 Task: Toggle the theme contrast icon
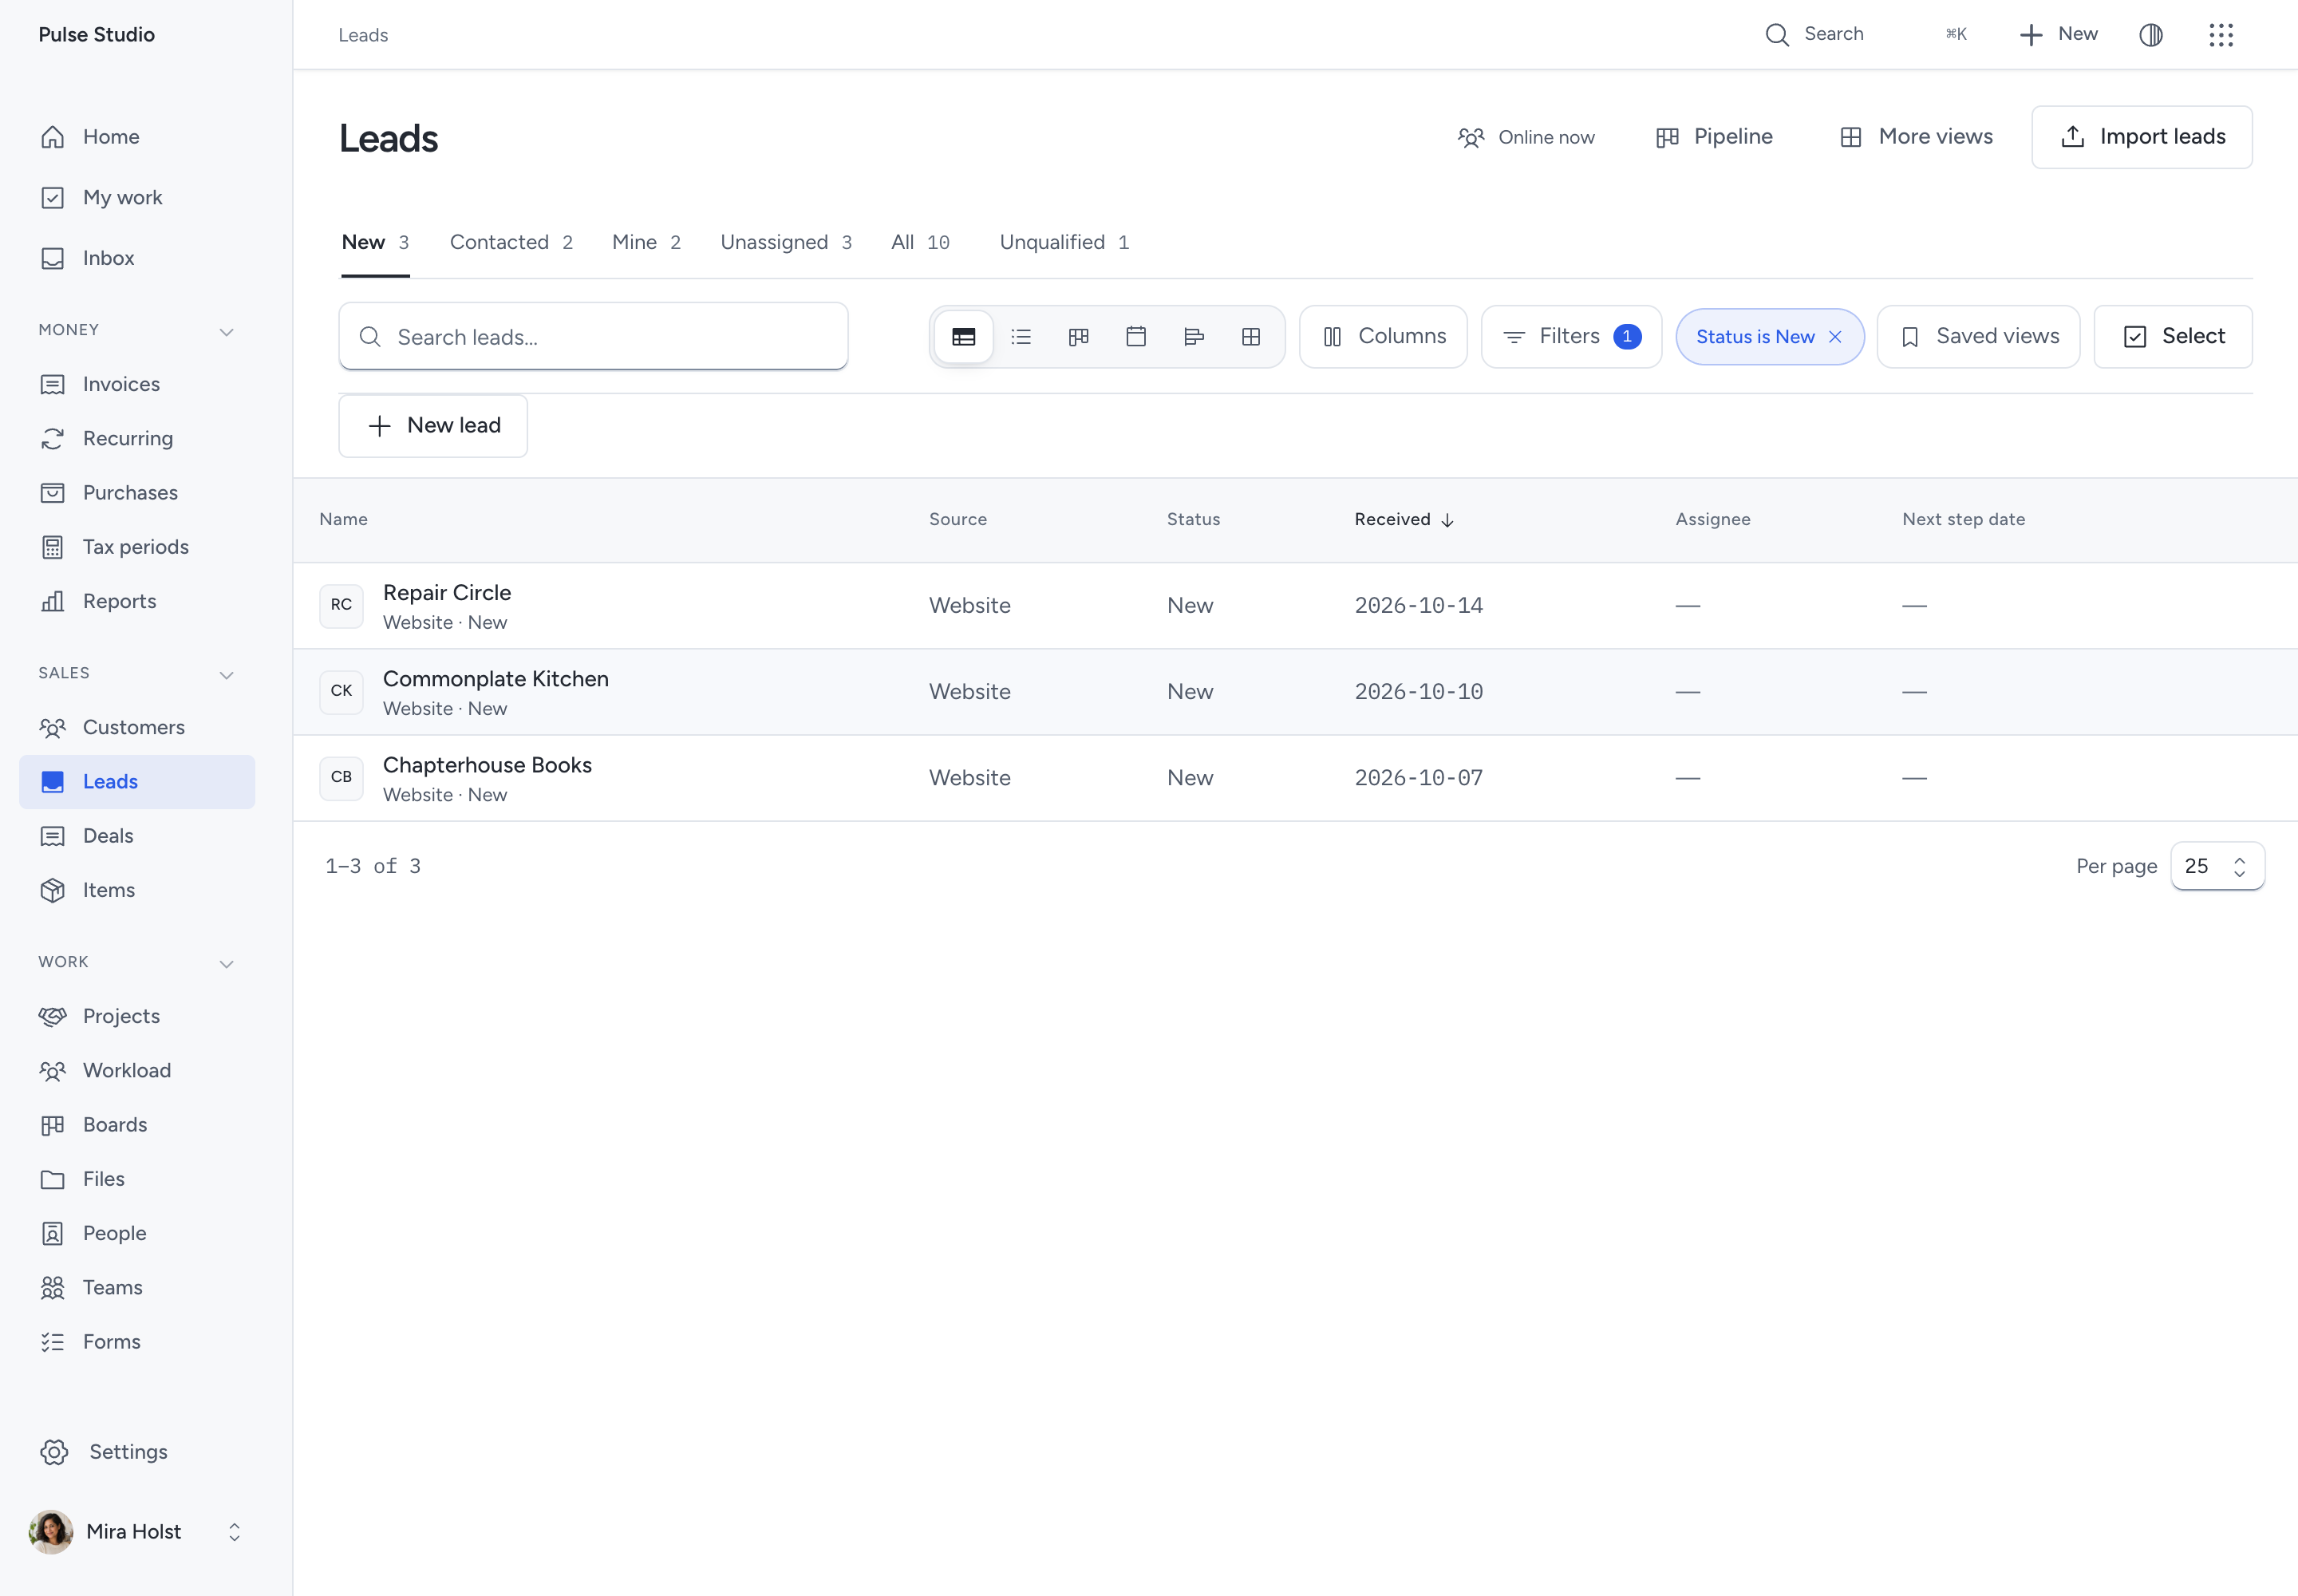[x=2151, y=35]
